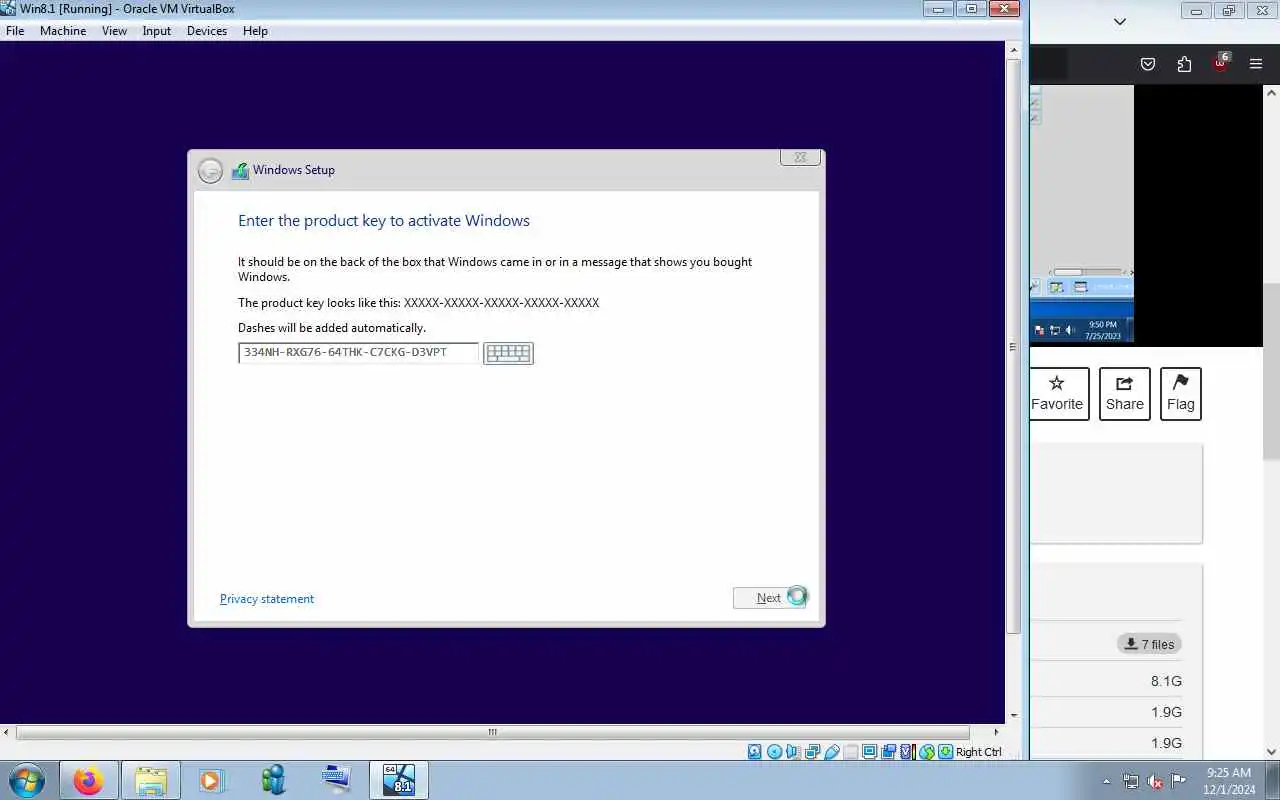This screenshot has height=800, width=1280.
Task: Open the Input menu
Action: [x=157, y=31]
